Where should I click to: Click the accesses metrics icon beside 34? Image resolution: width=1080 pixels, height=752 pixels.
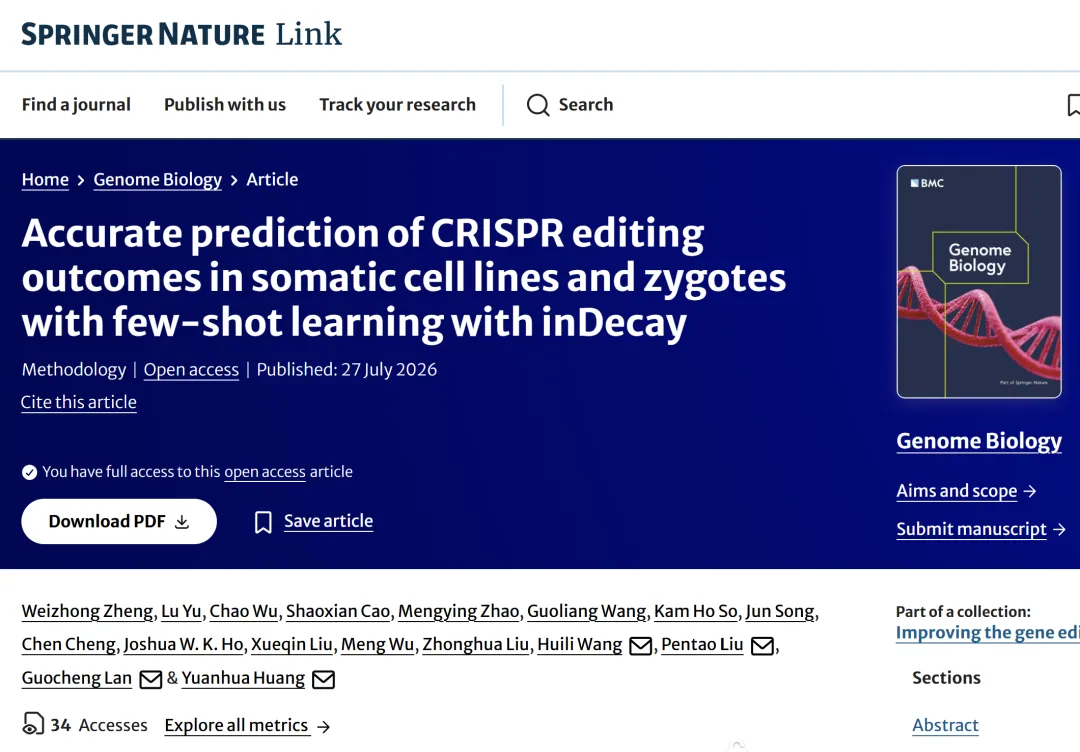click(x=32, y=724)
